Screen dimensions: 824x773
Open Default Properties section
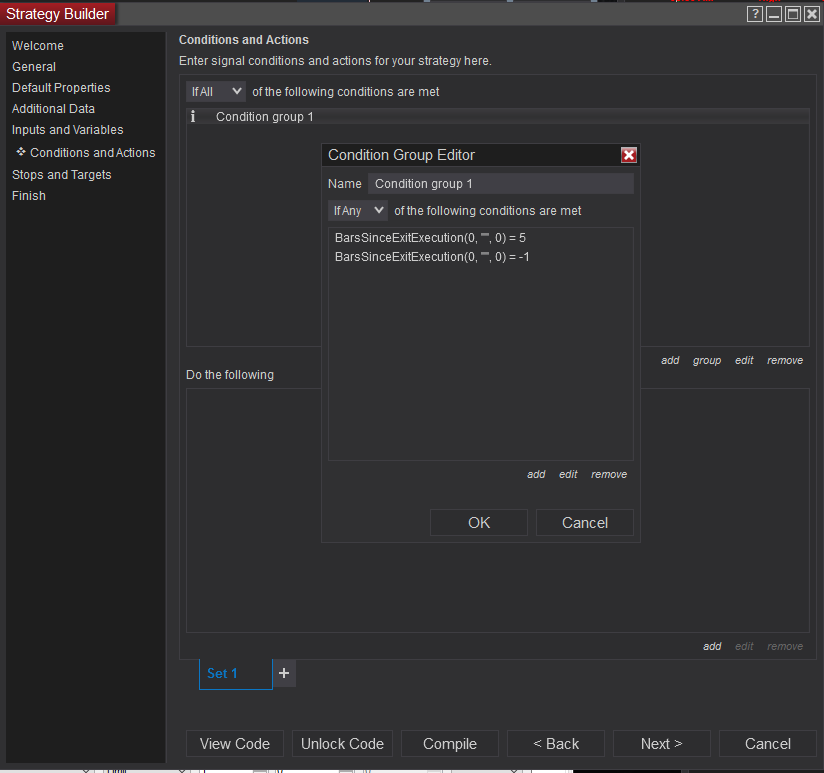[x=61, y=88]
